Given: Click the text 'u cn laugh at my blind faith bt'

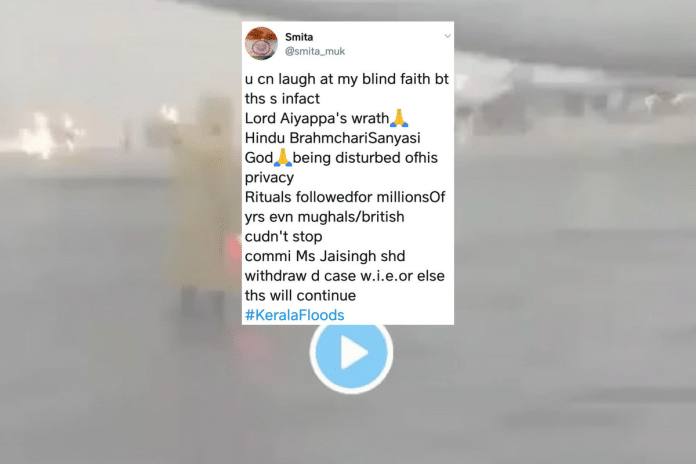Looking at the screenshot, I should (x=347, y=79).
